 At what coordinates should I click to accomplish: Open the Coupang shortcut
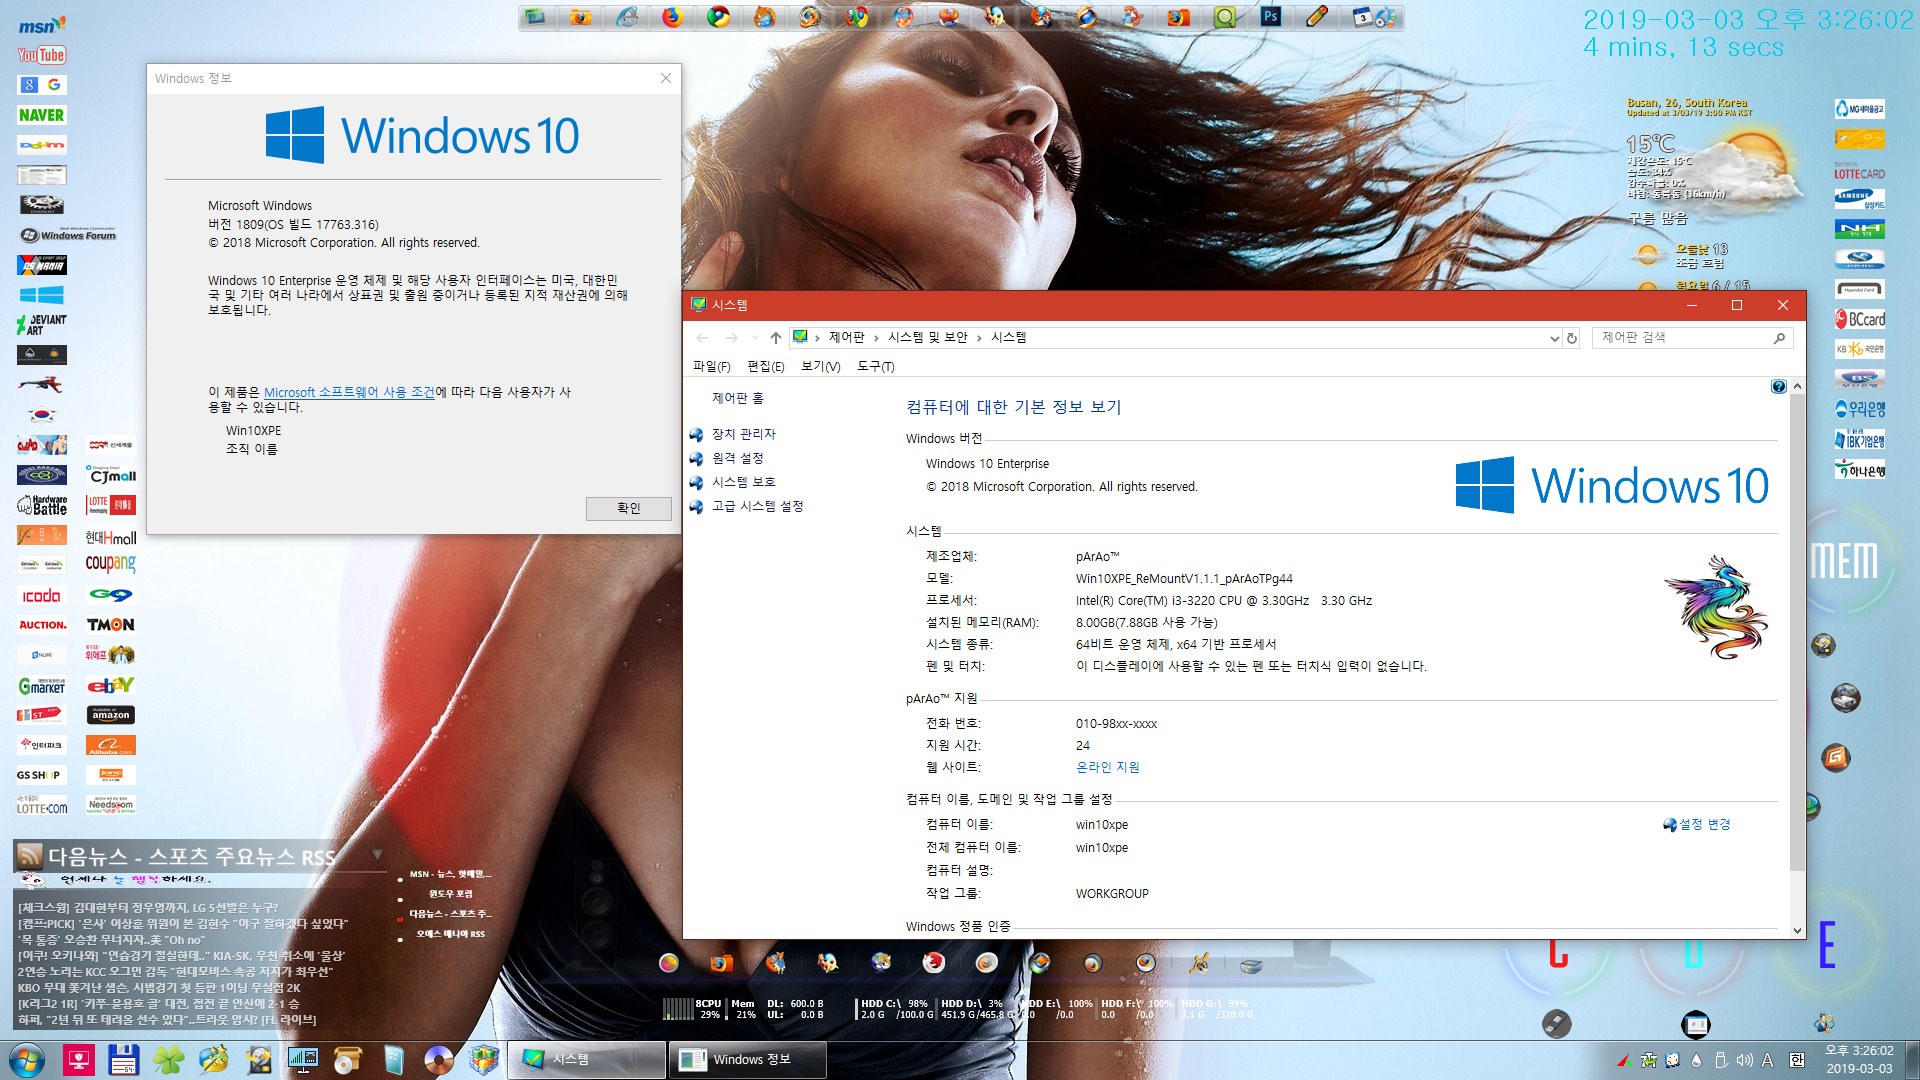(111, 564)
